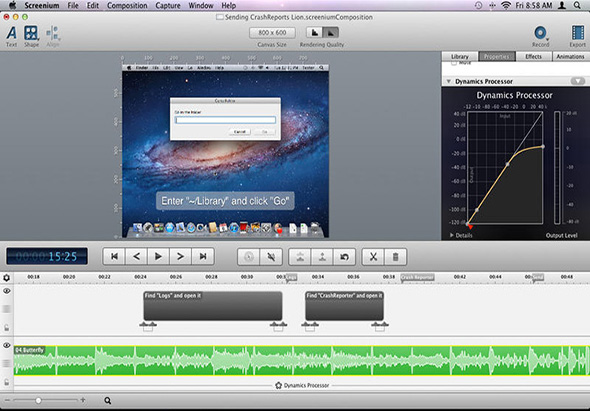The image size is (590, 411).
Task: Choose the high rendering quality segment
Action: [x=330, y=33]
